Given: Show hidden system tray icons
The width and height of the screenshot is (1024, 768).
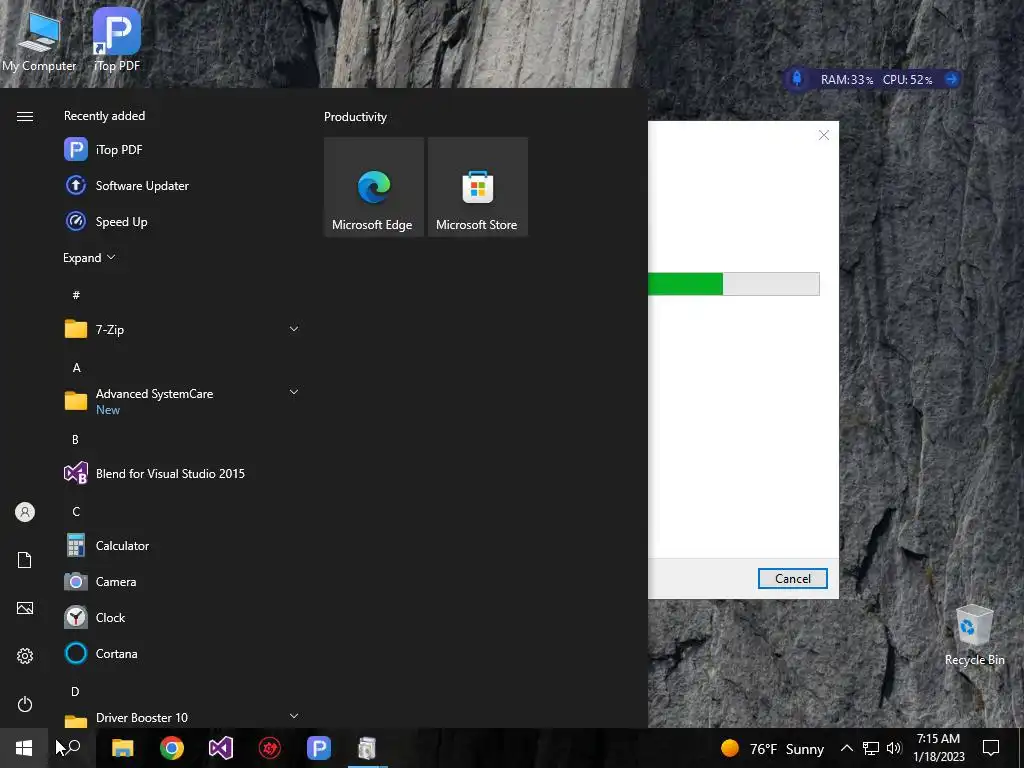Looking at the screenshot, I should coord(846,748).
